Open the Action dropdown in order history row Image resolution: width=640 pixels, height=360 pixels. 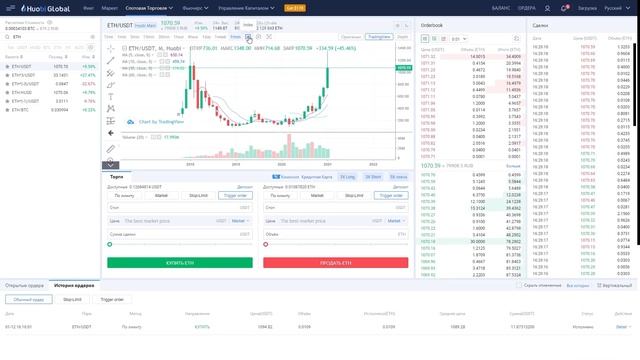click(x=623, y=327)
